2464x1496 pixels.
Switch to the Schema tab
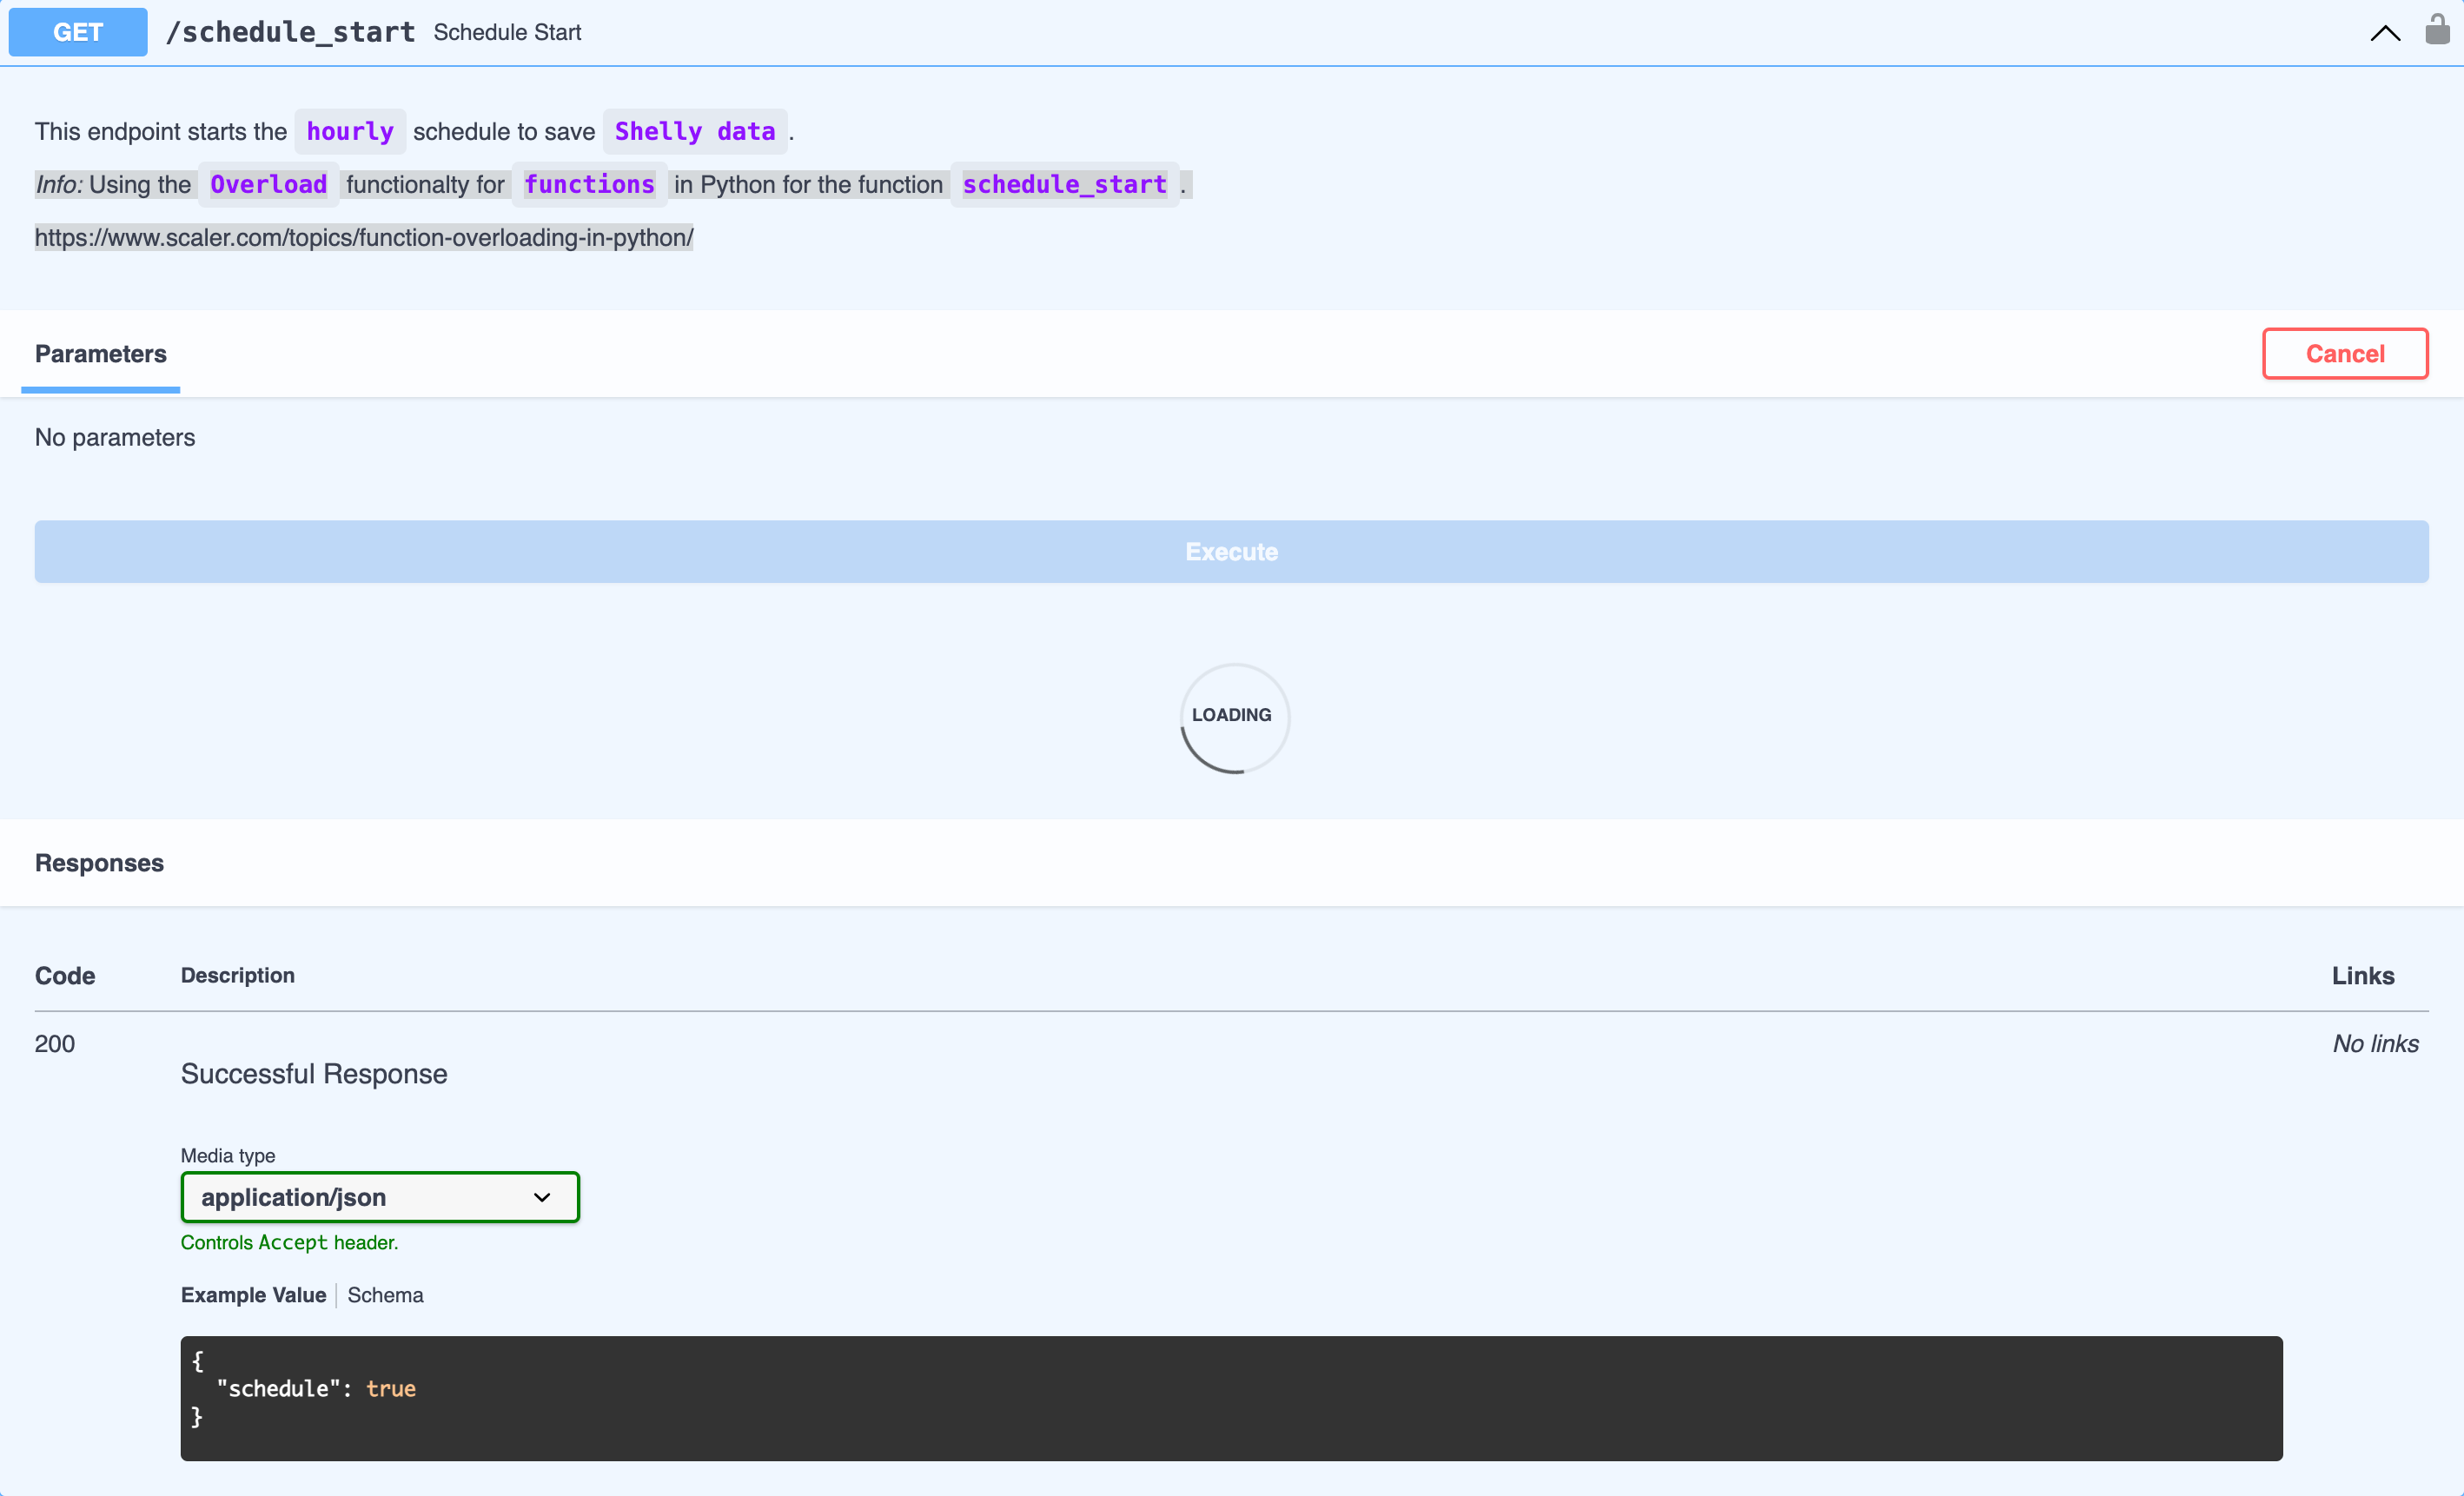click(x=385, y=1295)
